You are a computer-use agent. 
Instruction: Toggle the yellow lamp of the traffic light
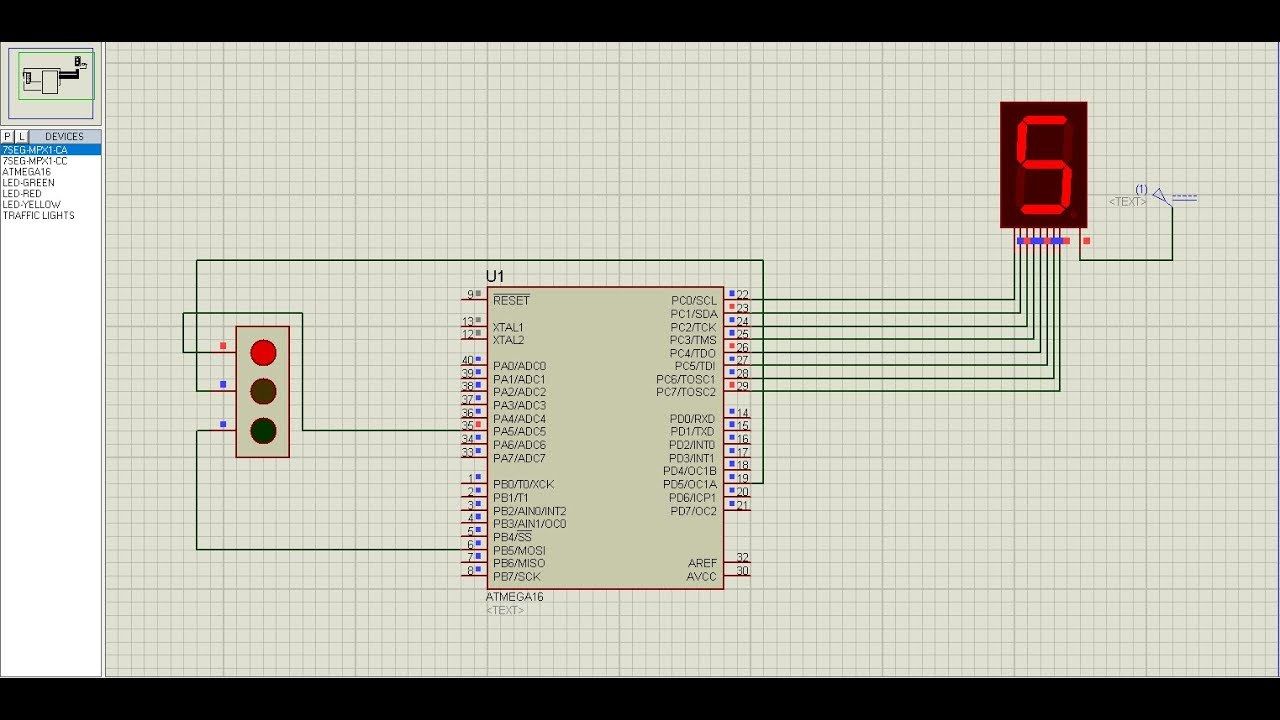[262, 392]
